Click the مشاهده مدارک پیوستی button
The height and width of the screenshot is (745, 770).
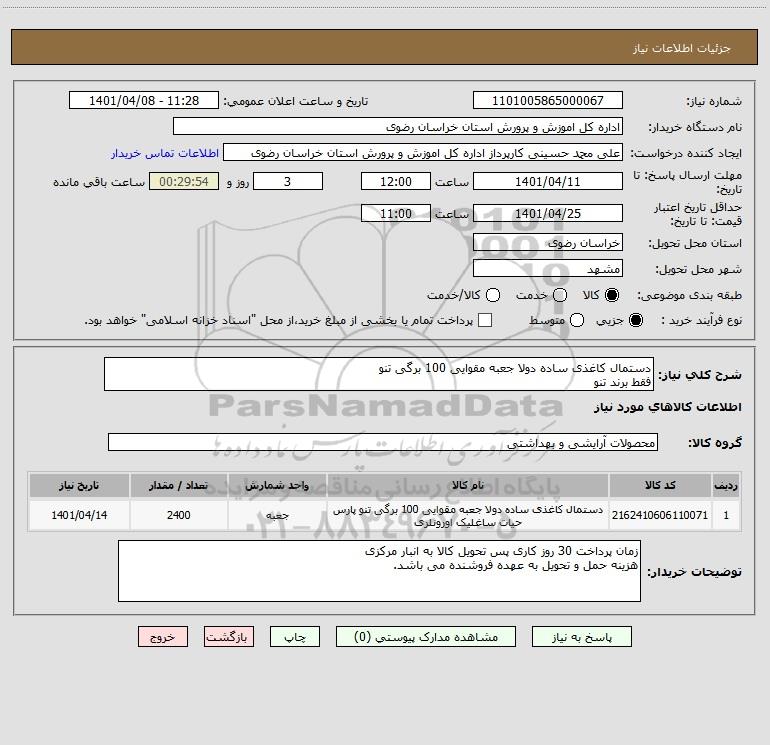[426, 637]
